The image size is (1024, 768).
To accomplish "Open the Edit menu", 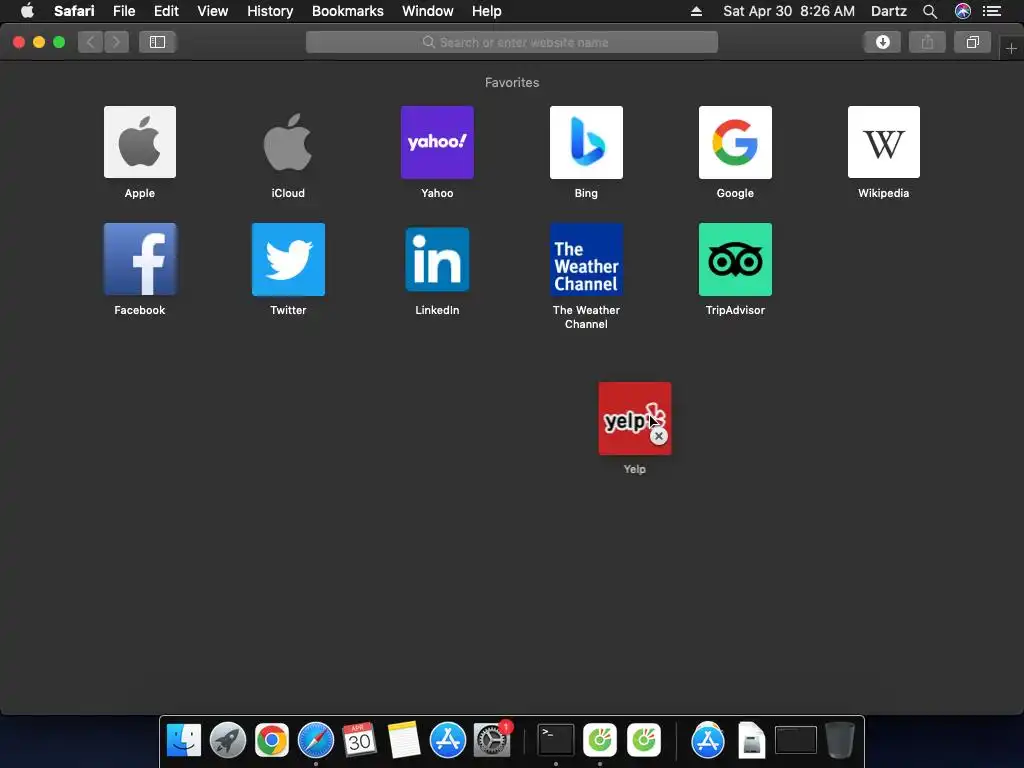I will pyautogui.click(x=166, y=11).
